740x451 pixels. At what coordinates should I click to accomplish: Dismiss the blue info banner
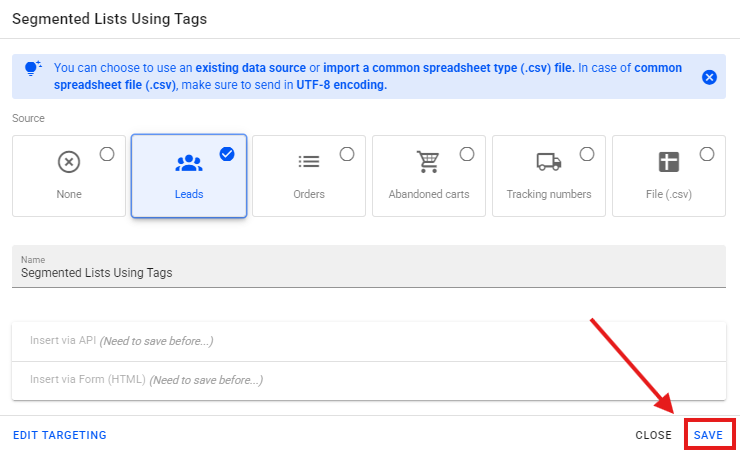coord(709,77)
